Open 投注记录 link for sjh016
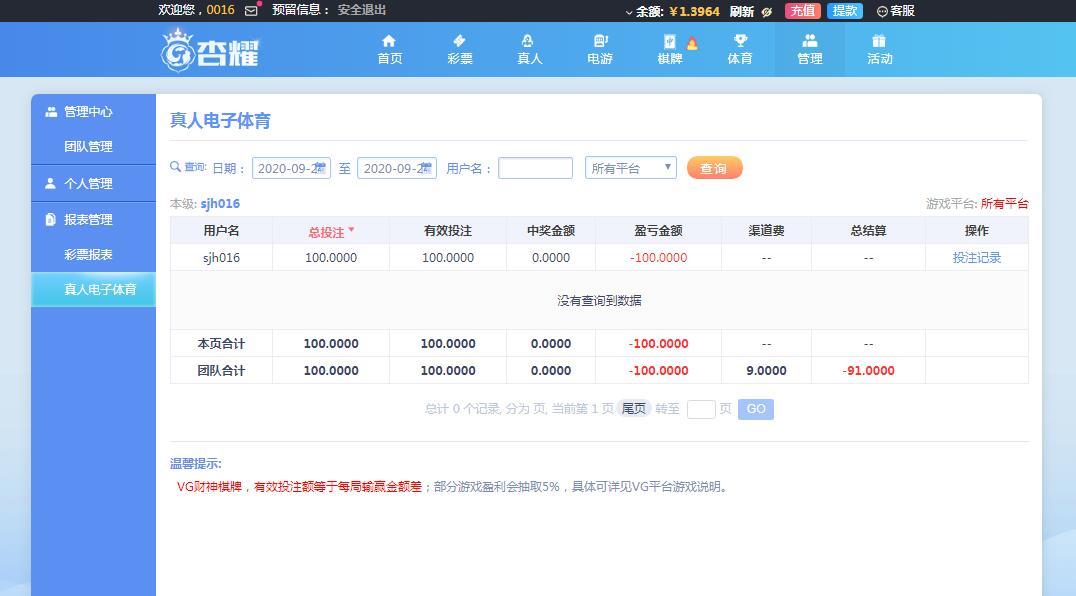The image size is (1076, 596). click(x=976, y=257)
